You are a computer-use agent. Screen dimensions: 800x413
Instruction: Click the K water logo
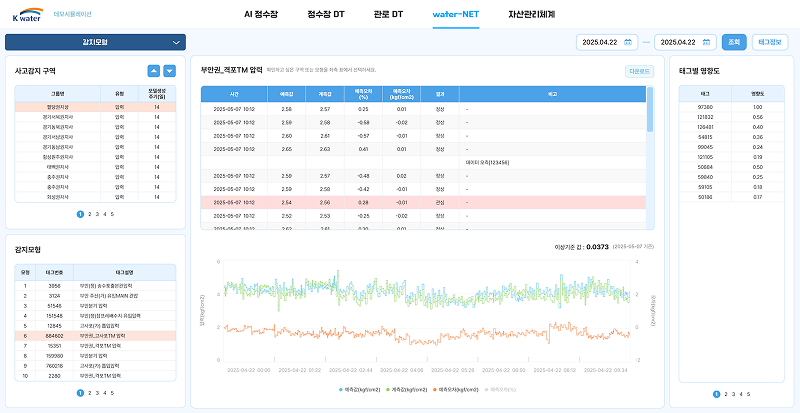pos(28,15)
